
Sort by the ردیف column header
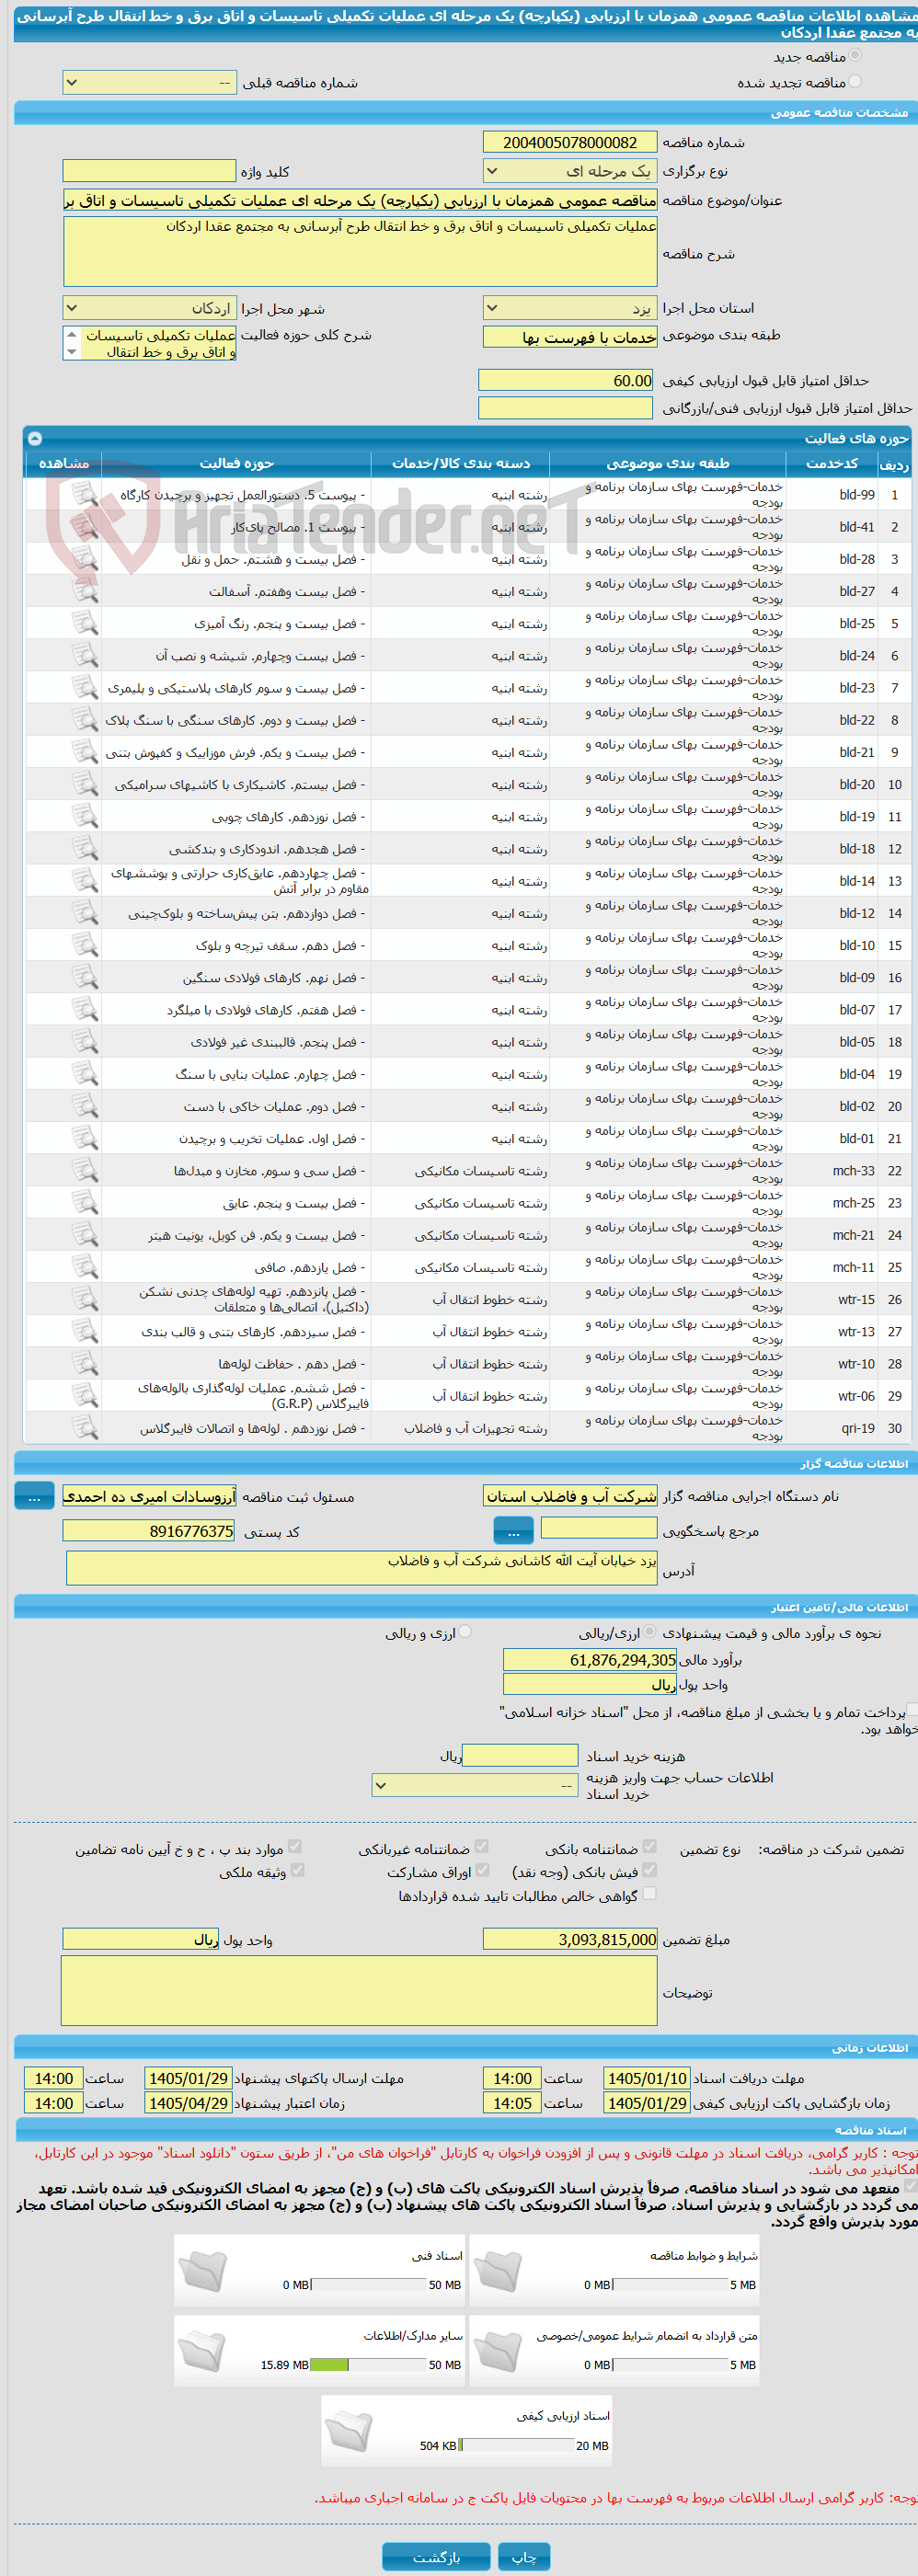point(894,464)
